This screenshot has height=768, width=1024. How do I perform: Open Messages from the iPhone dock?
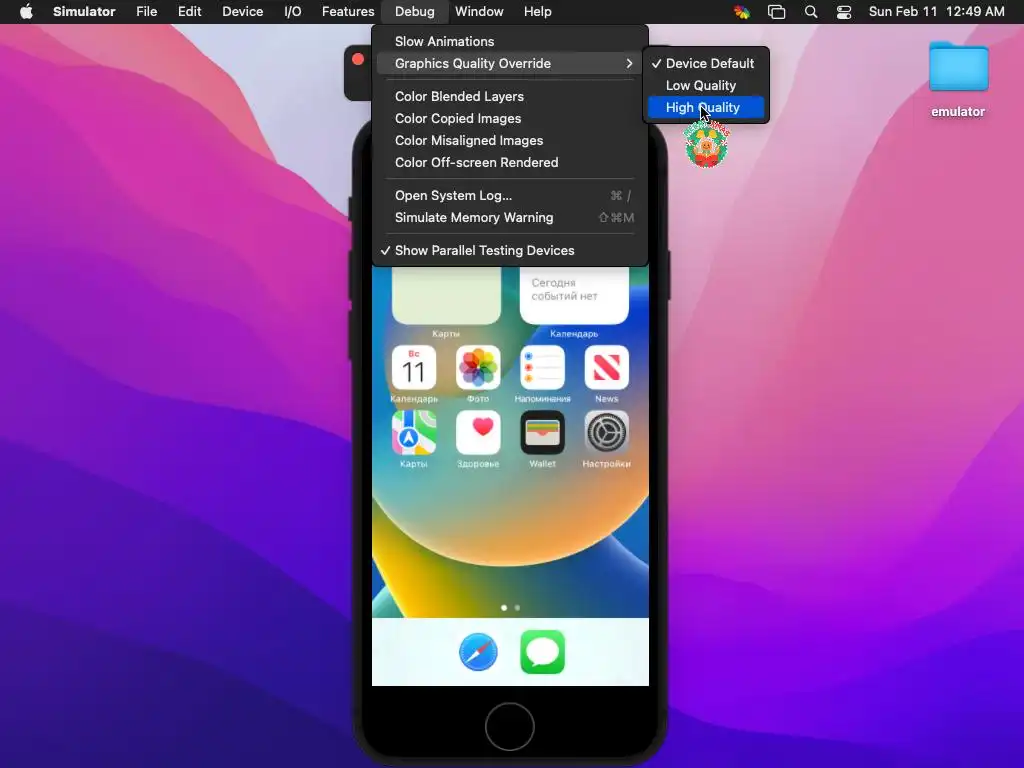pyautogui.click(x=542, y=651)
